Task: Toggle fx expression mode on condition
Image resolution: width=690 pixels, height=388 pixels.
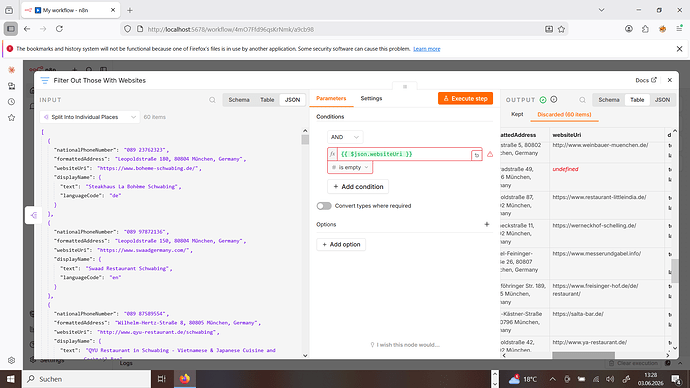Action: (x=333, y=154)
